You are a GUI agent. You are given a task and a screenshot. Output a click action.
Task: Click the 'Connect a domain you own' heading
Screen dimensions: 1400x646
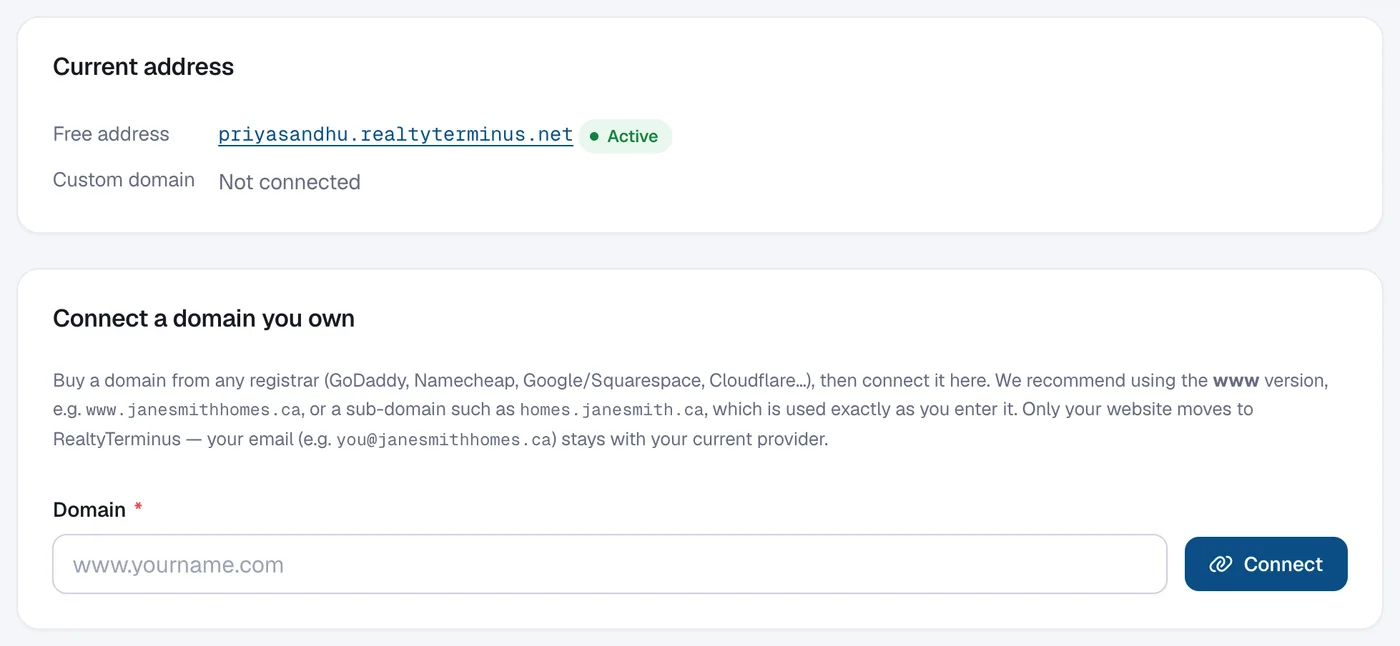204,319
